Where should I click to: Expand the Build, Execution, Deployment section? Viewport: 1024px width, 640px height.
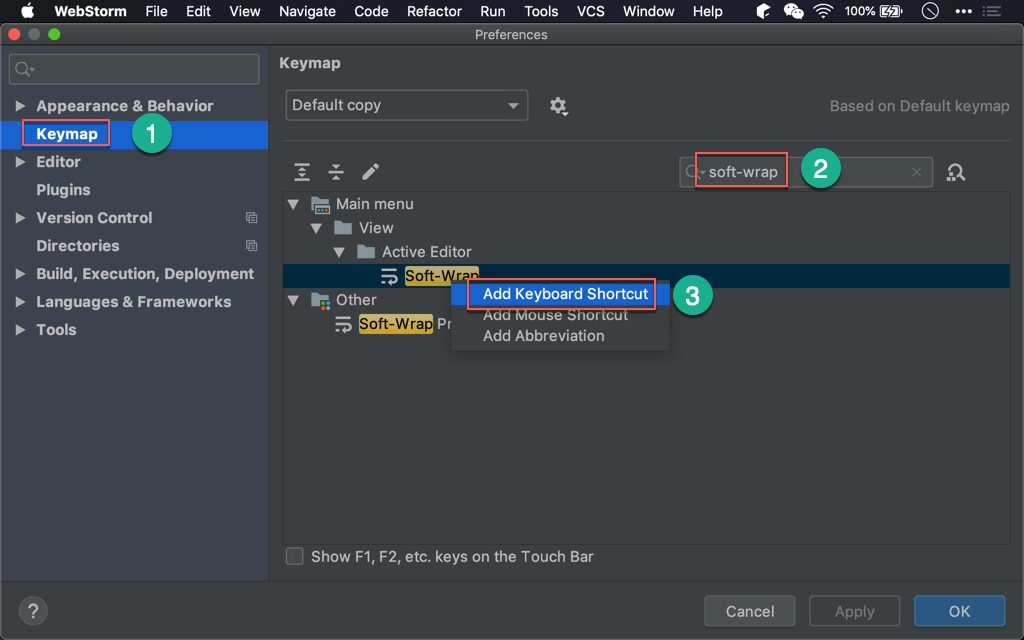pos(21,274)
